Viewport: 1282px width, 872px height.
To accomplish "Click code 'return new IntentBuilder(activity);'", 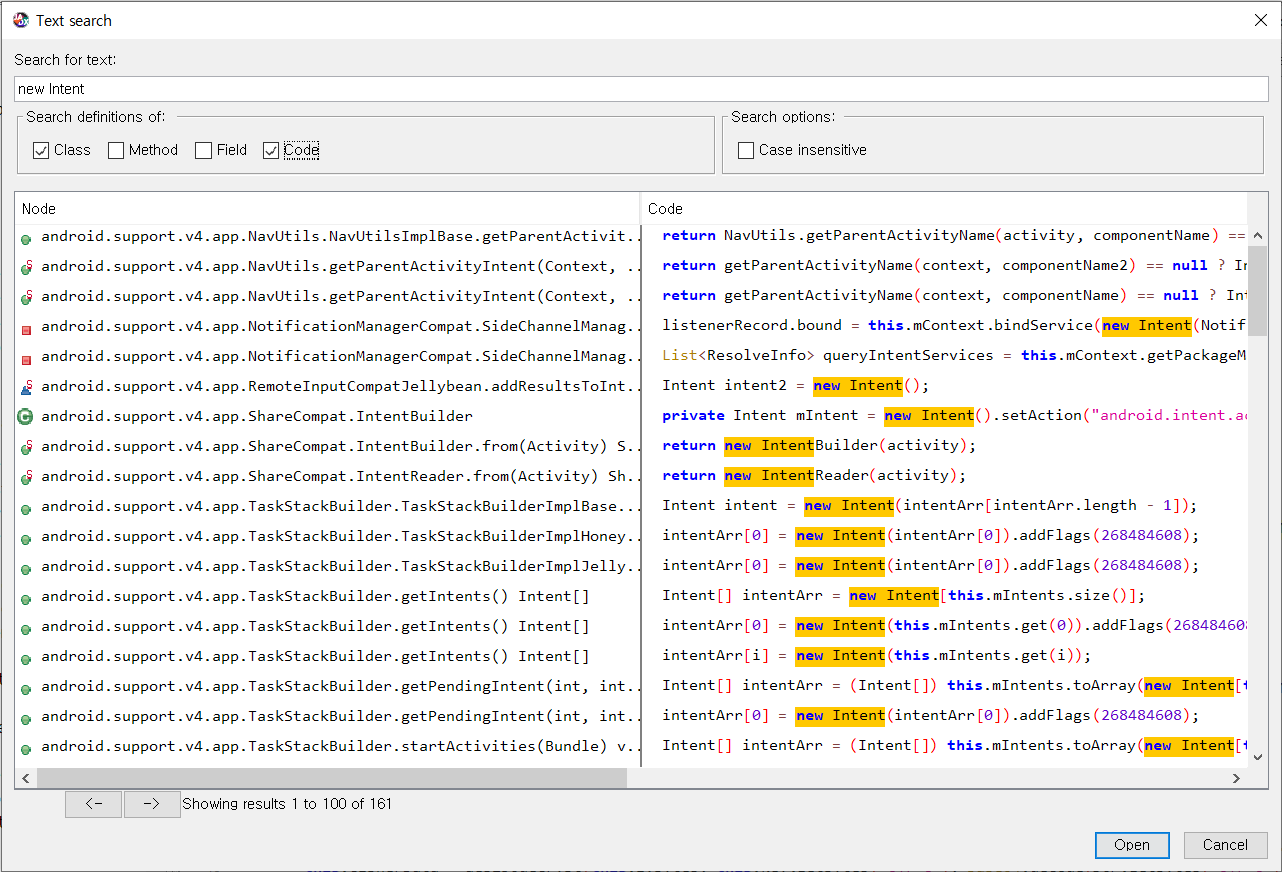I will click(x=818, y=446).
